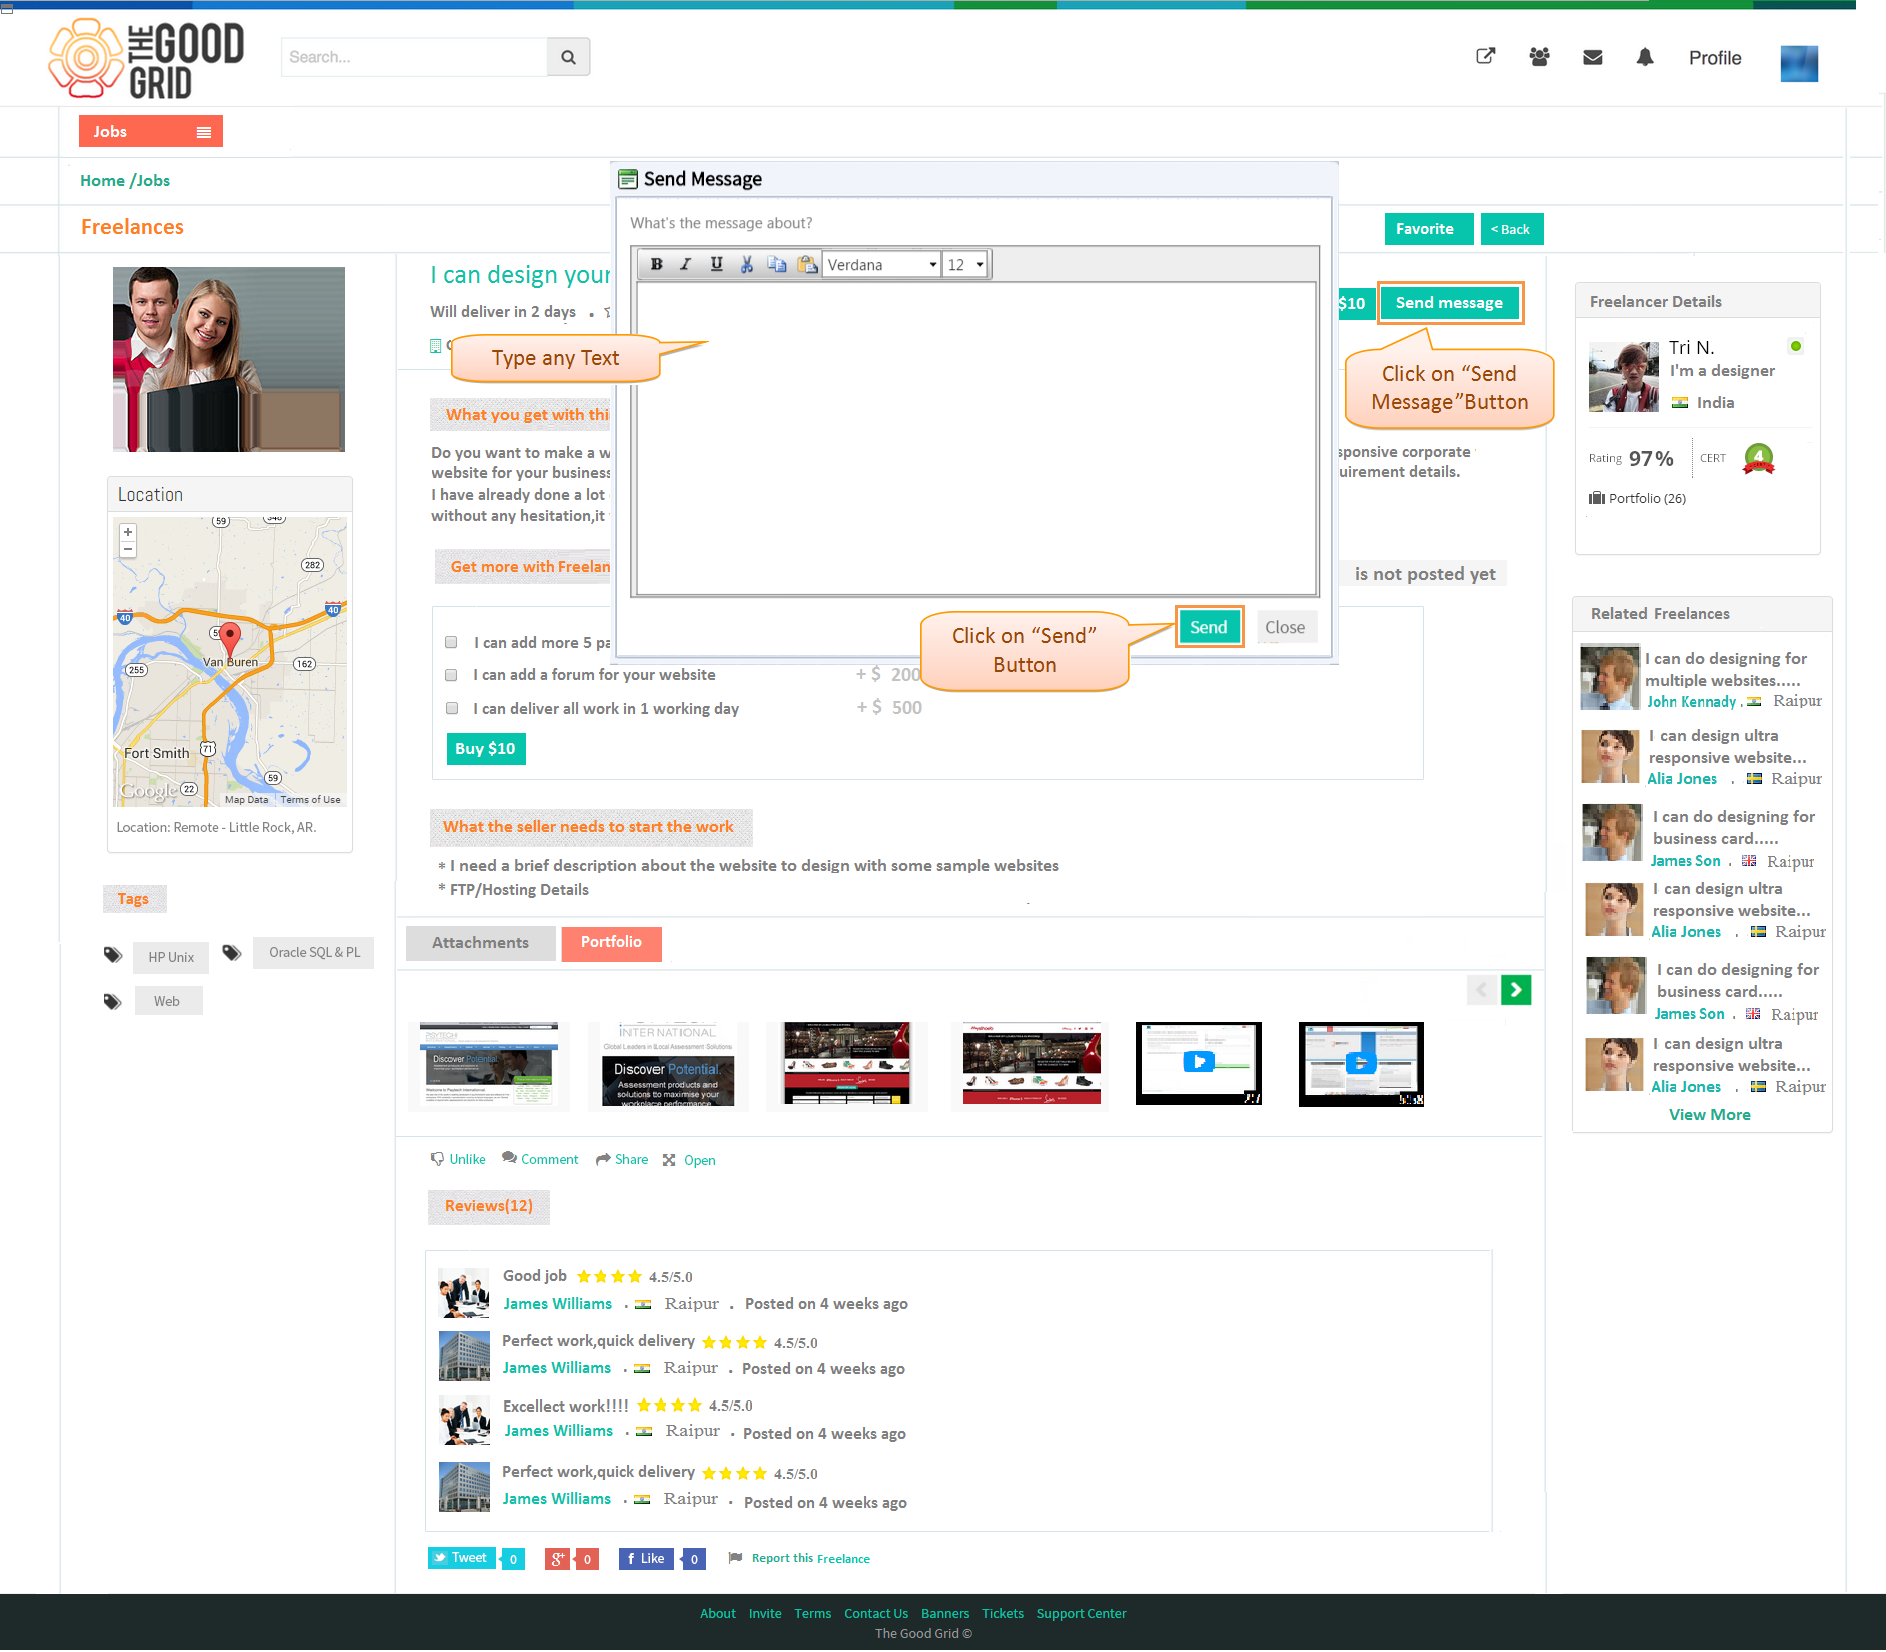Screen dimensions: 1886x1652
Task: Switch to the Attachments tab
Action: tap(480, 943)
